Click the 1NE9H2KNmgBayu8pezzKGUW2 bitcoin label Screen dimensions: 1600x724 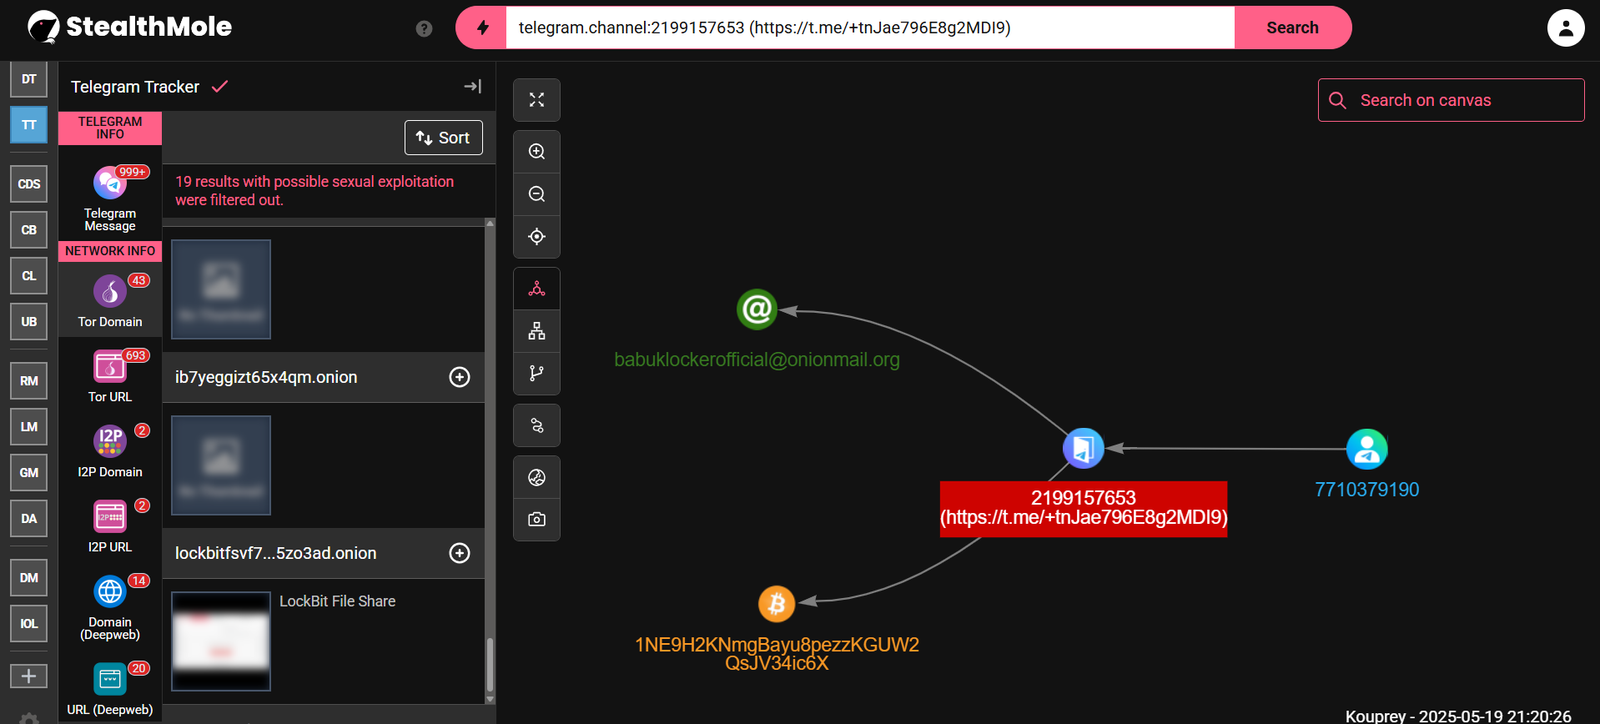click(x=777, y=654)
